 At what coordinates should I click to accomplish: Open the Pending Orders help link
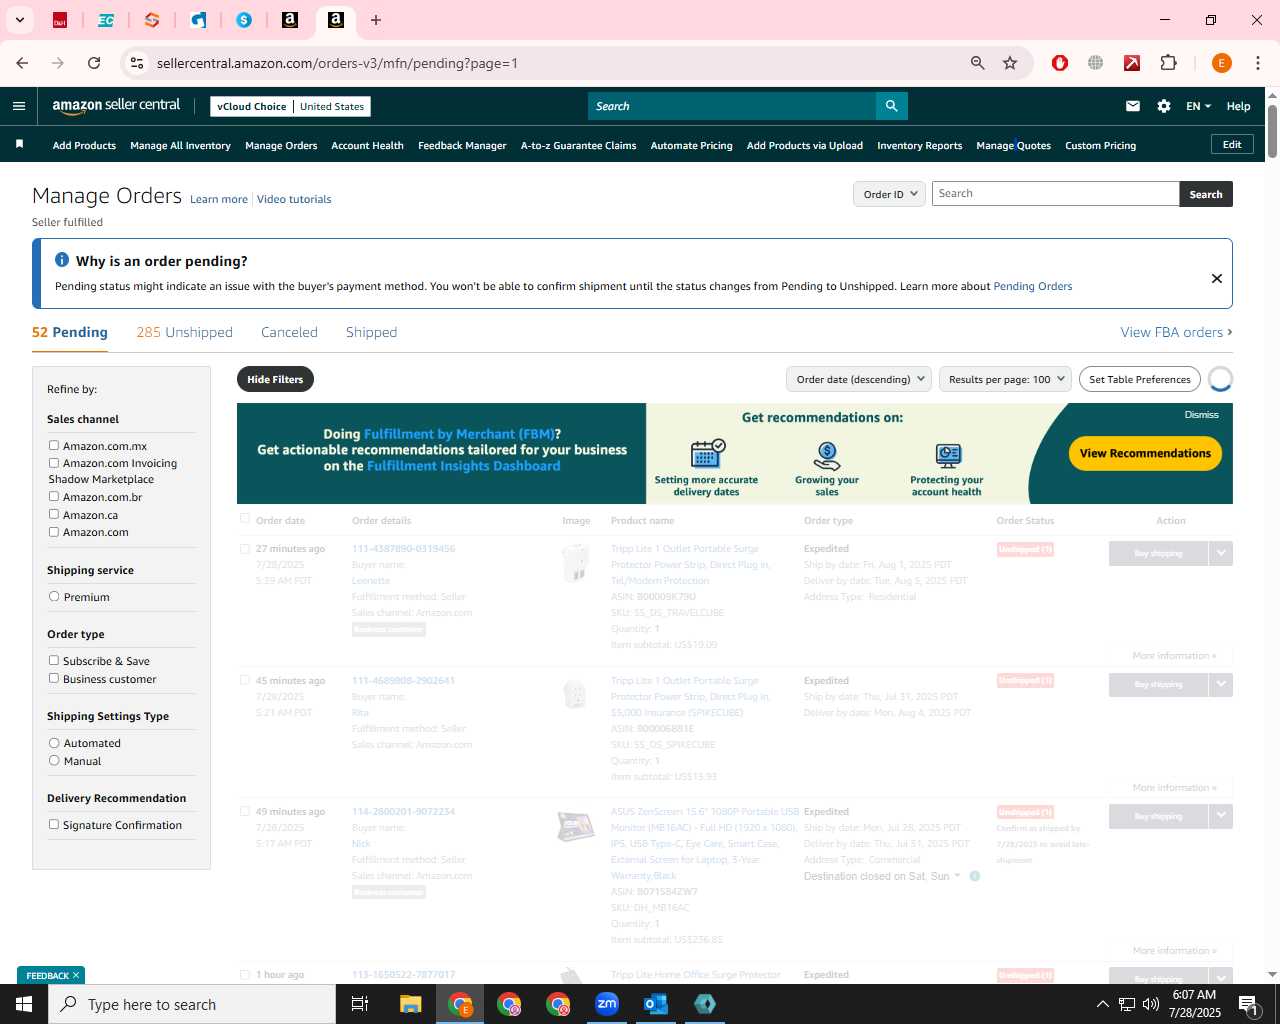[x=1032, y=286]
